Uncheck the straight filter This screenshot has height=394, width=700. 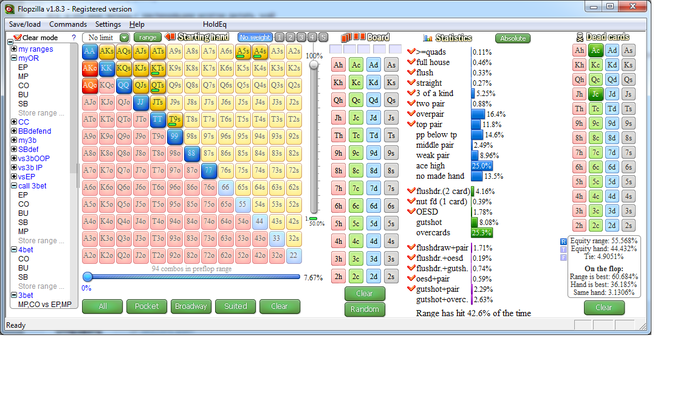(x=411, y=83)
